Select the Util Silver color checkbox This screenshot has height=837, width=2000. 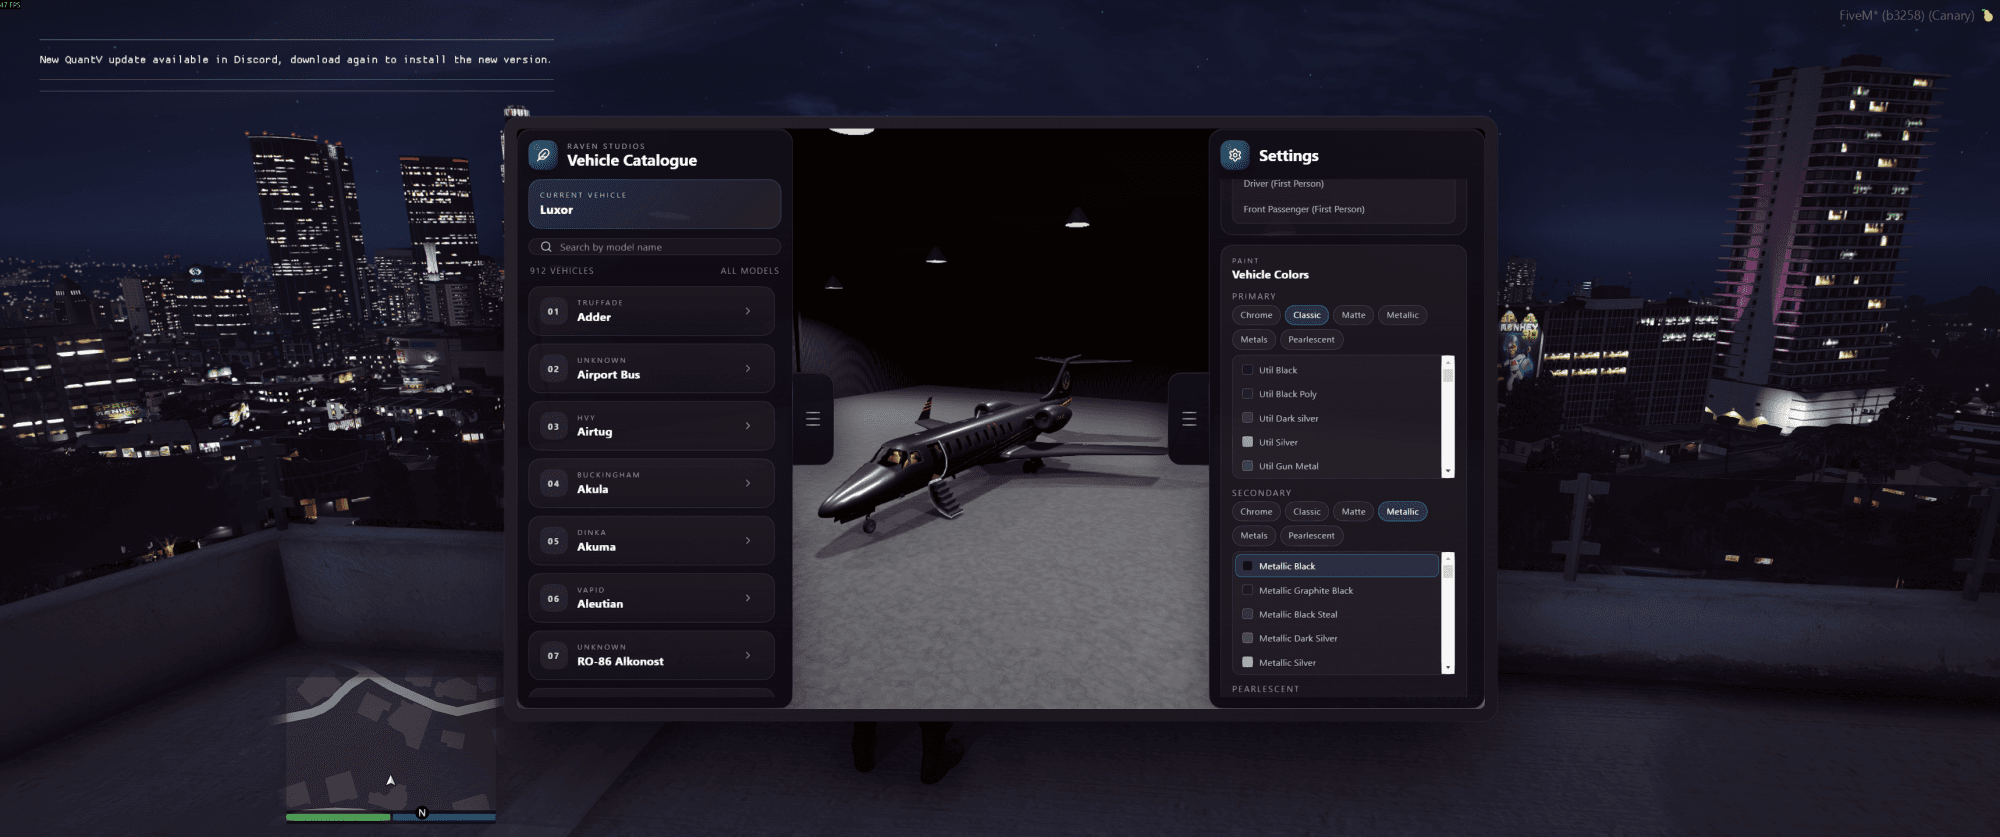tap(1247, 442)
